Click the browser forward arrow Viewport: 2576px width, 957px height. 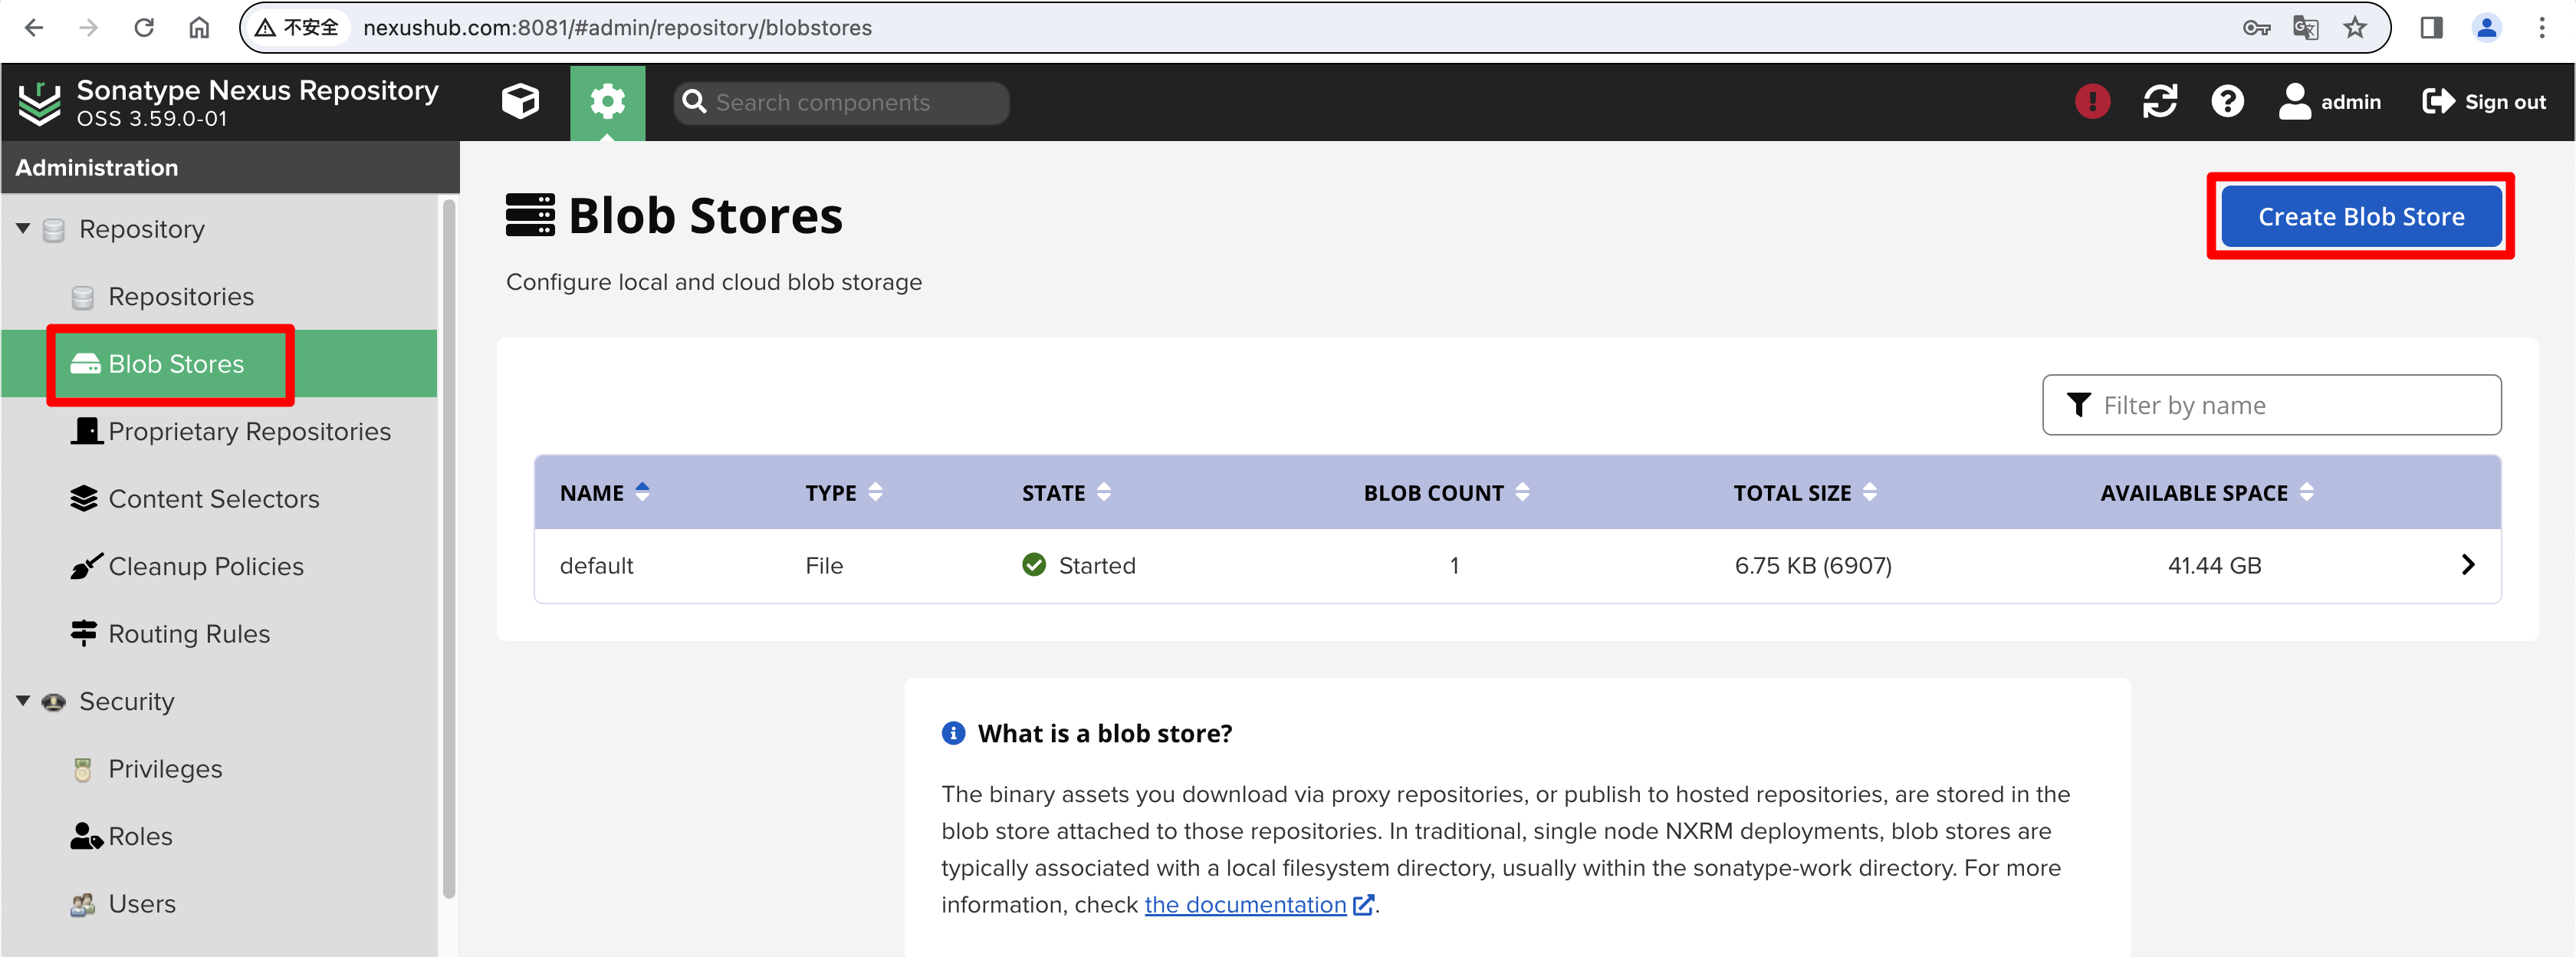(x=89, y=28)
